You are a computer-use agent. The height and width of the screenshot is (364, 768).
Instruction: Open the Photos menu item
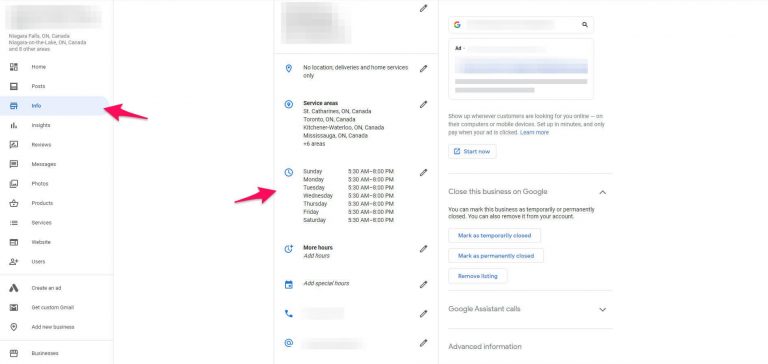point(56,184)
